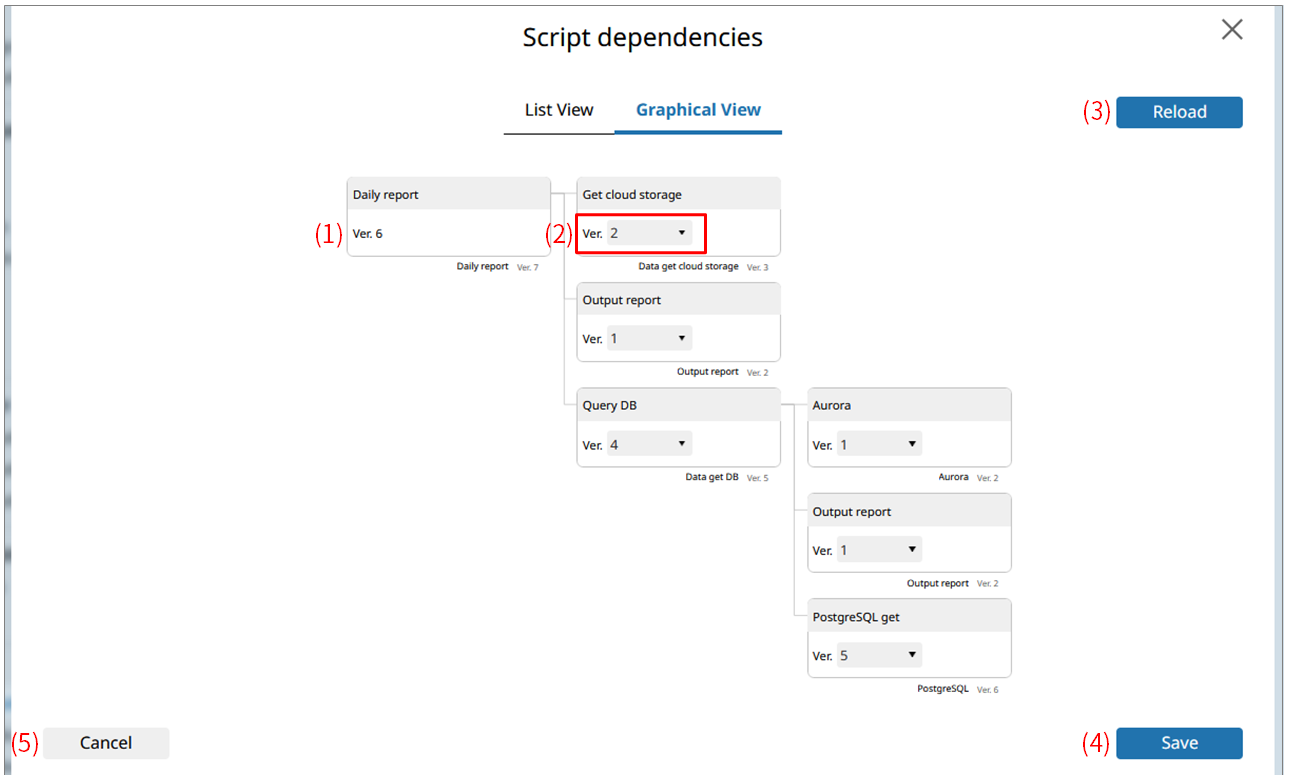Open the Aurora version dropdown
Screen dimensions: 1289x775
click(x=880, y=444)
